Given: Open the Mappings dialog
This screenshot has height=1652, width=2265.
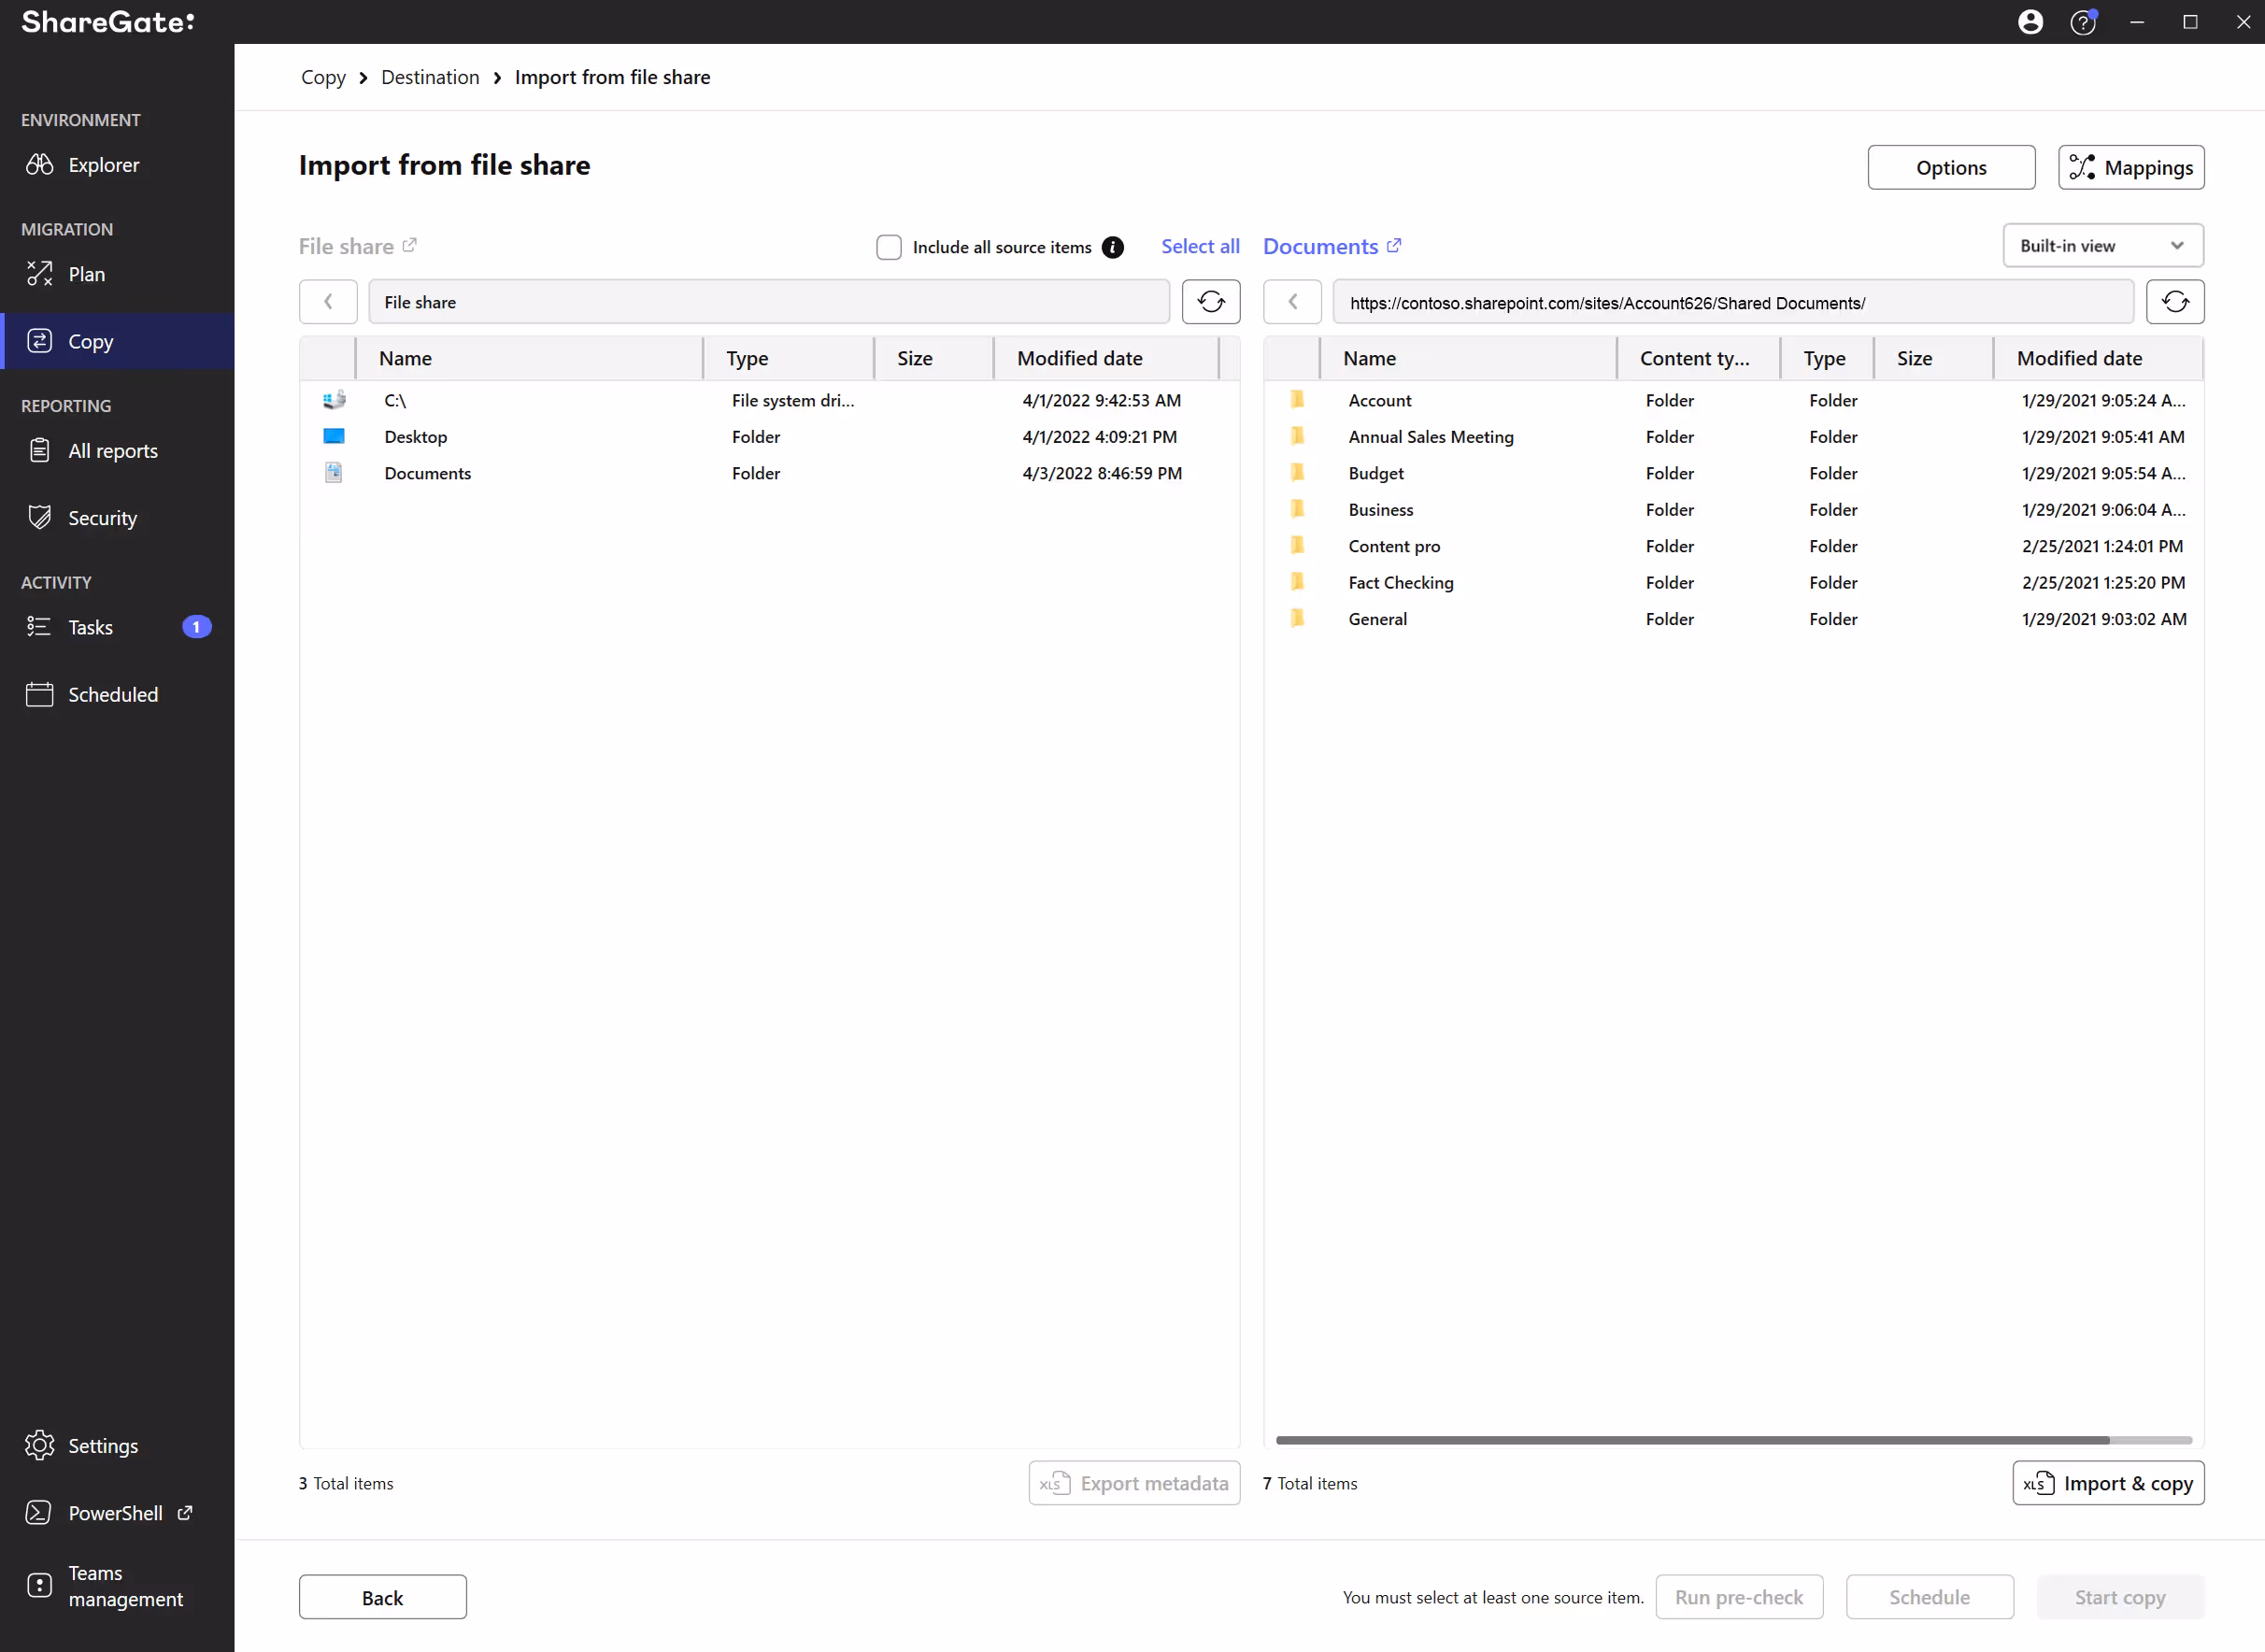Looking at the screenshot, I should pyautogui.click(x=2130, y=167).
